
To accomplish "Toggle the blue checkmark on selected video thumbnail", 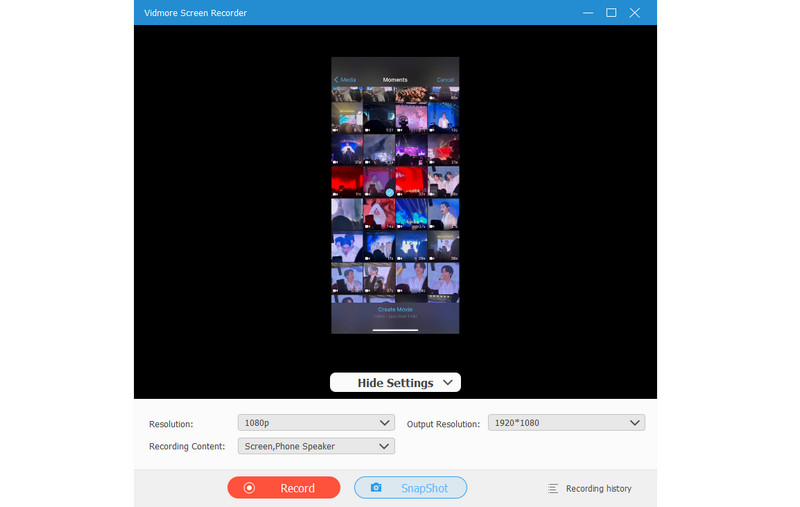I will 389,192.
